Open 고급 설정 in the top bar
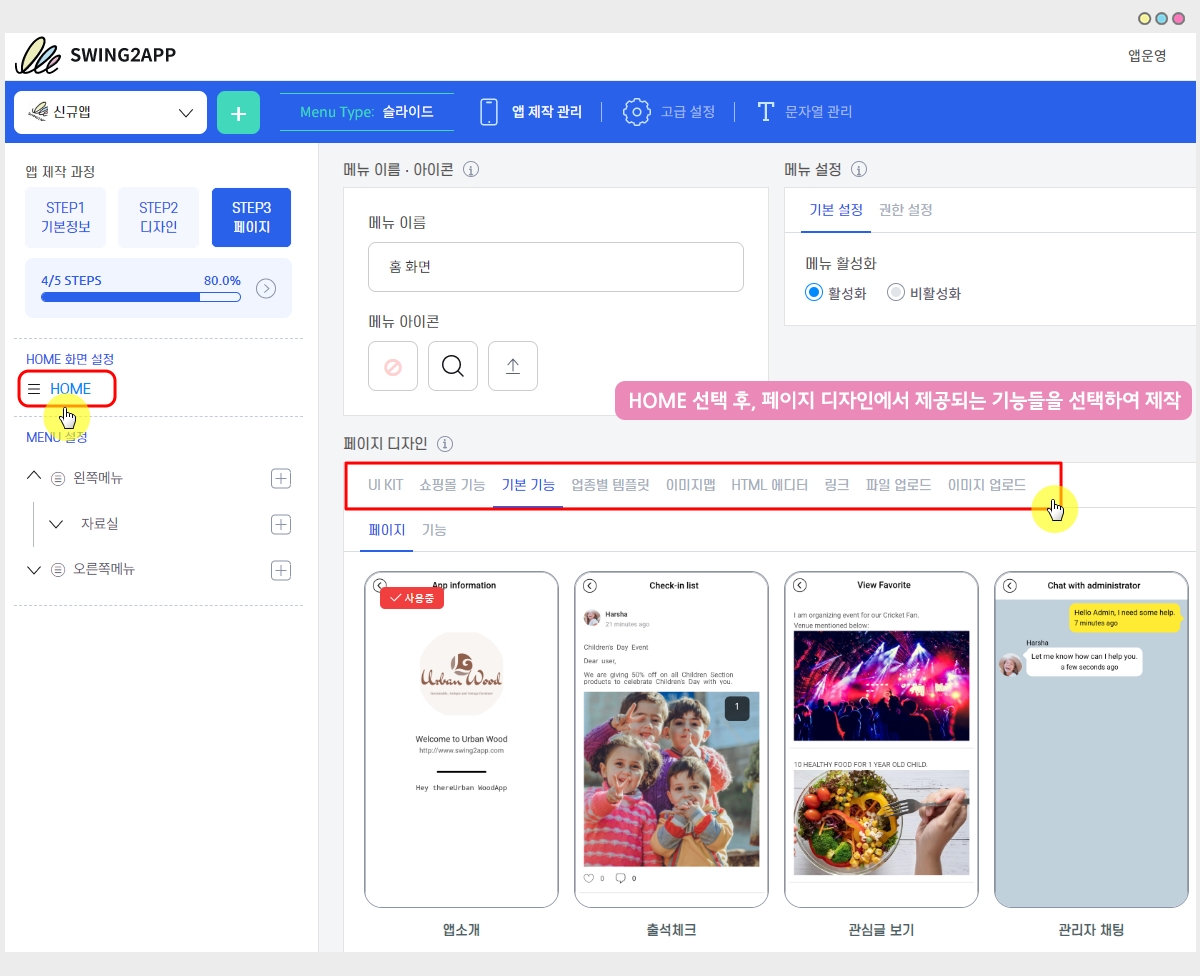Image resolution: width=1200 pixels, height=976 pixels. click(x=669, y=112)
